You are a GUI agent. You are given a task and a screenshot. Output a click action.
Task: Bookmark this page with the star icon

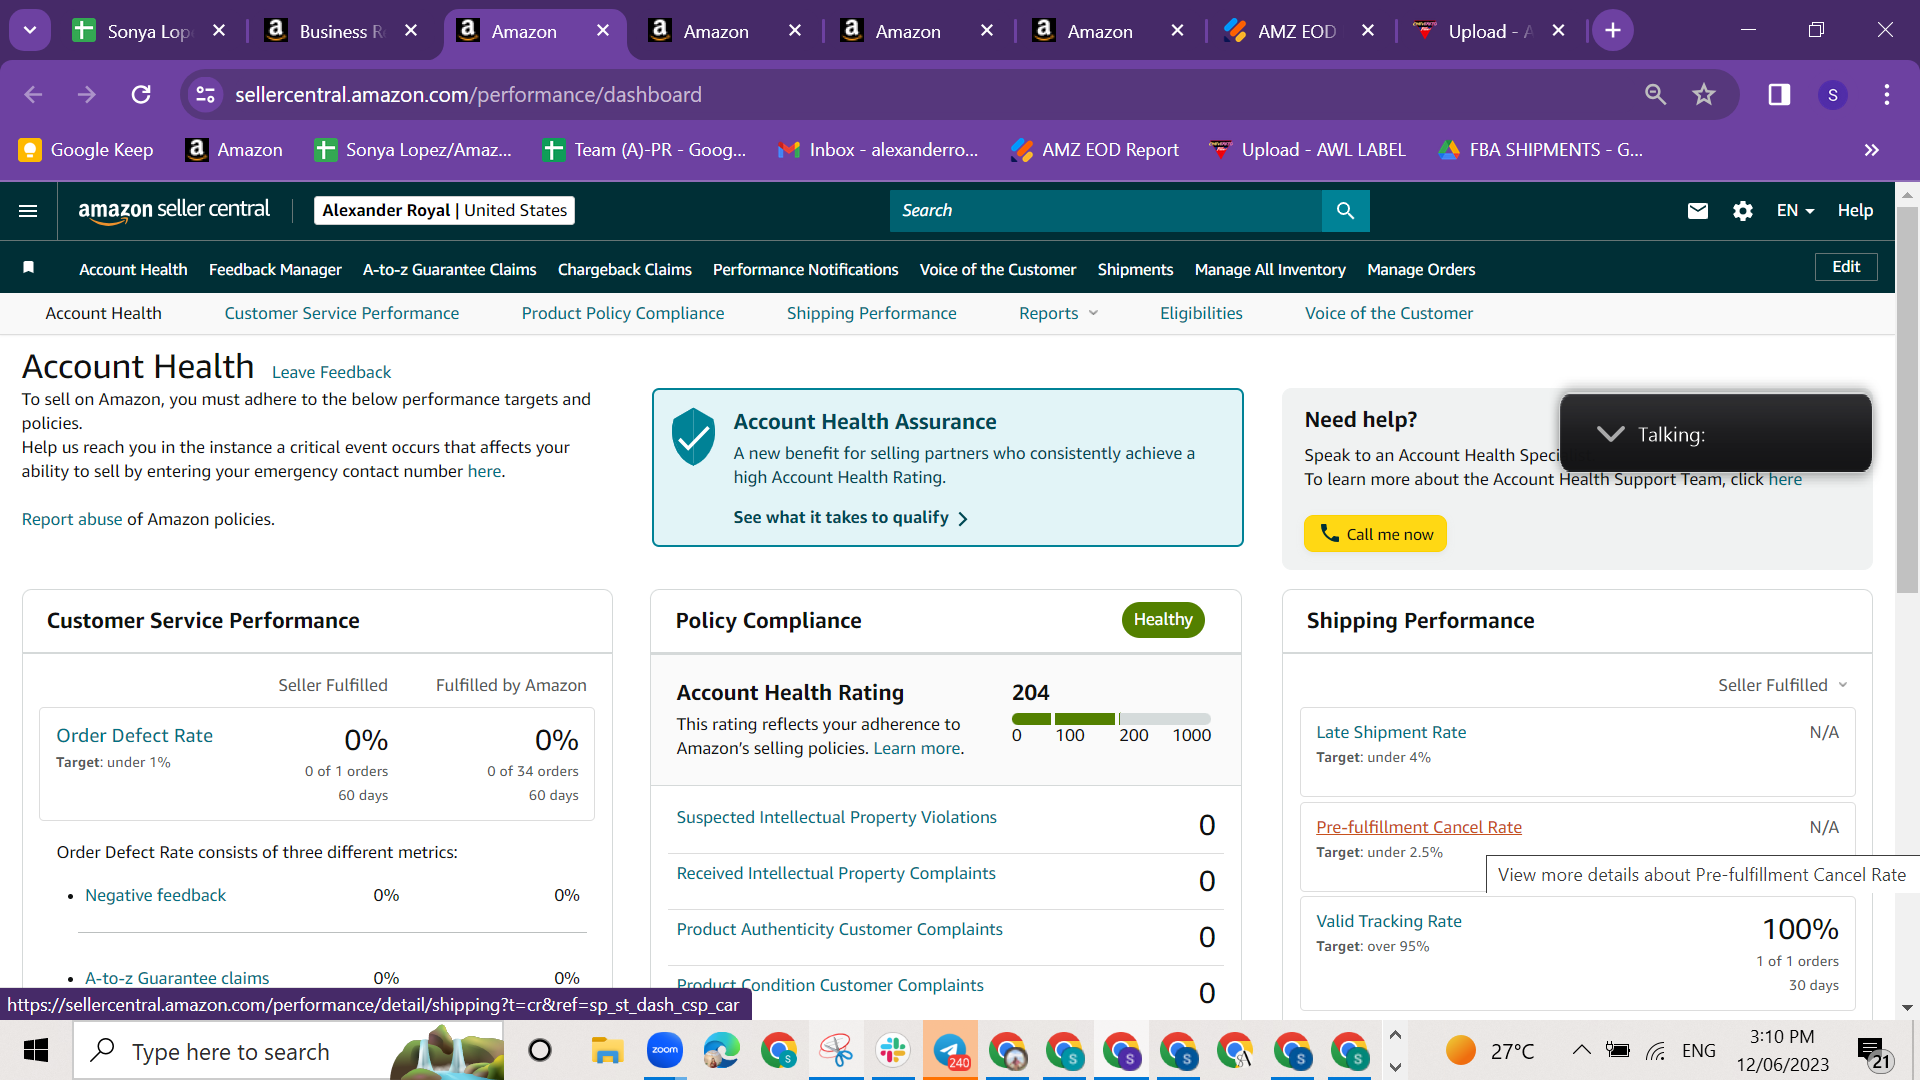pos(1704,94)
